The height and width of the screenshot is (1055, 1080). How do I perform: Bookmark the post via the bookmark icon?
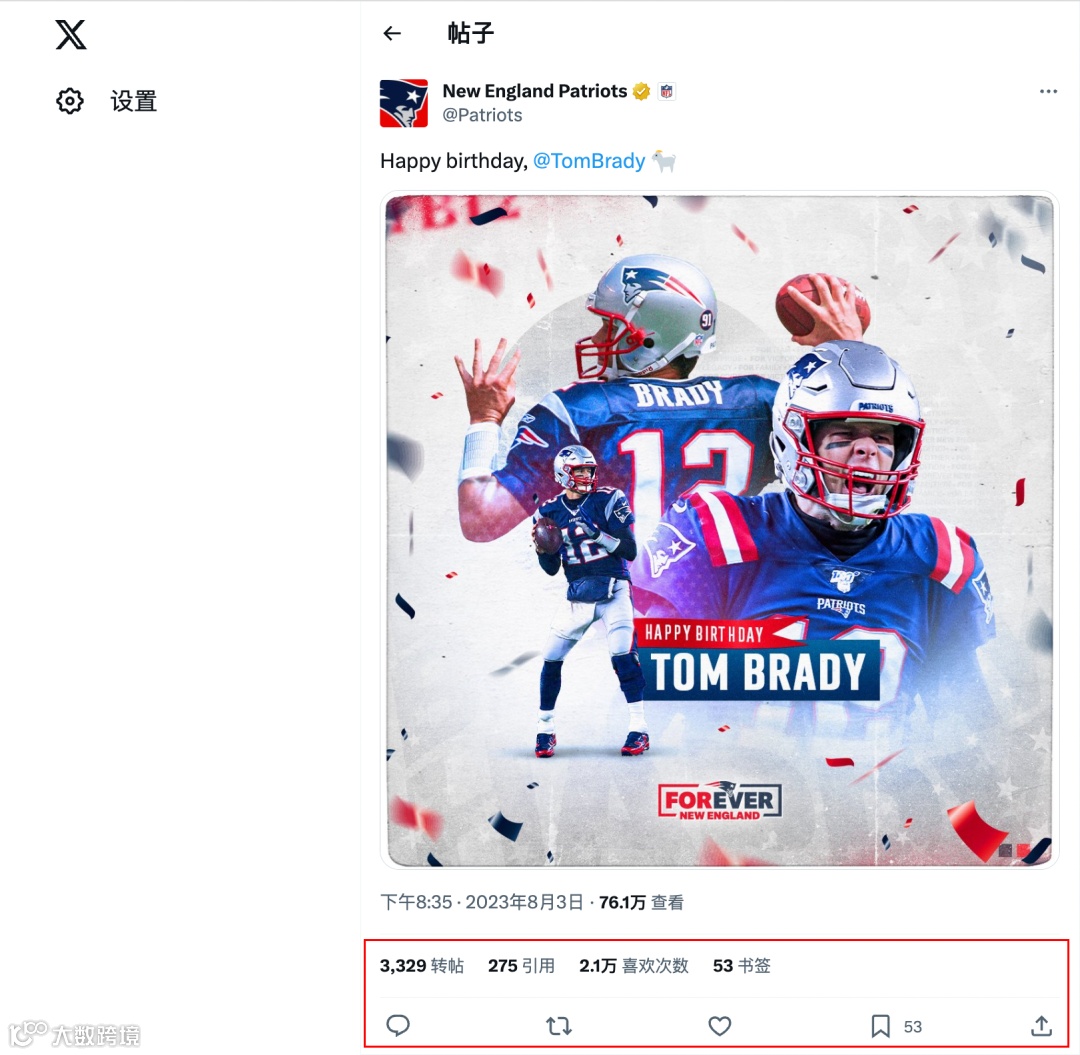coord(880,1026)
